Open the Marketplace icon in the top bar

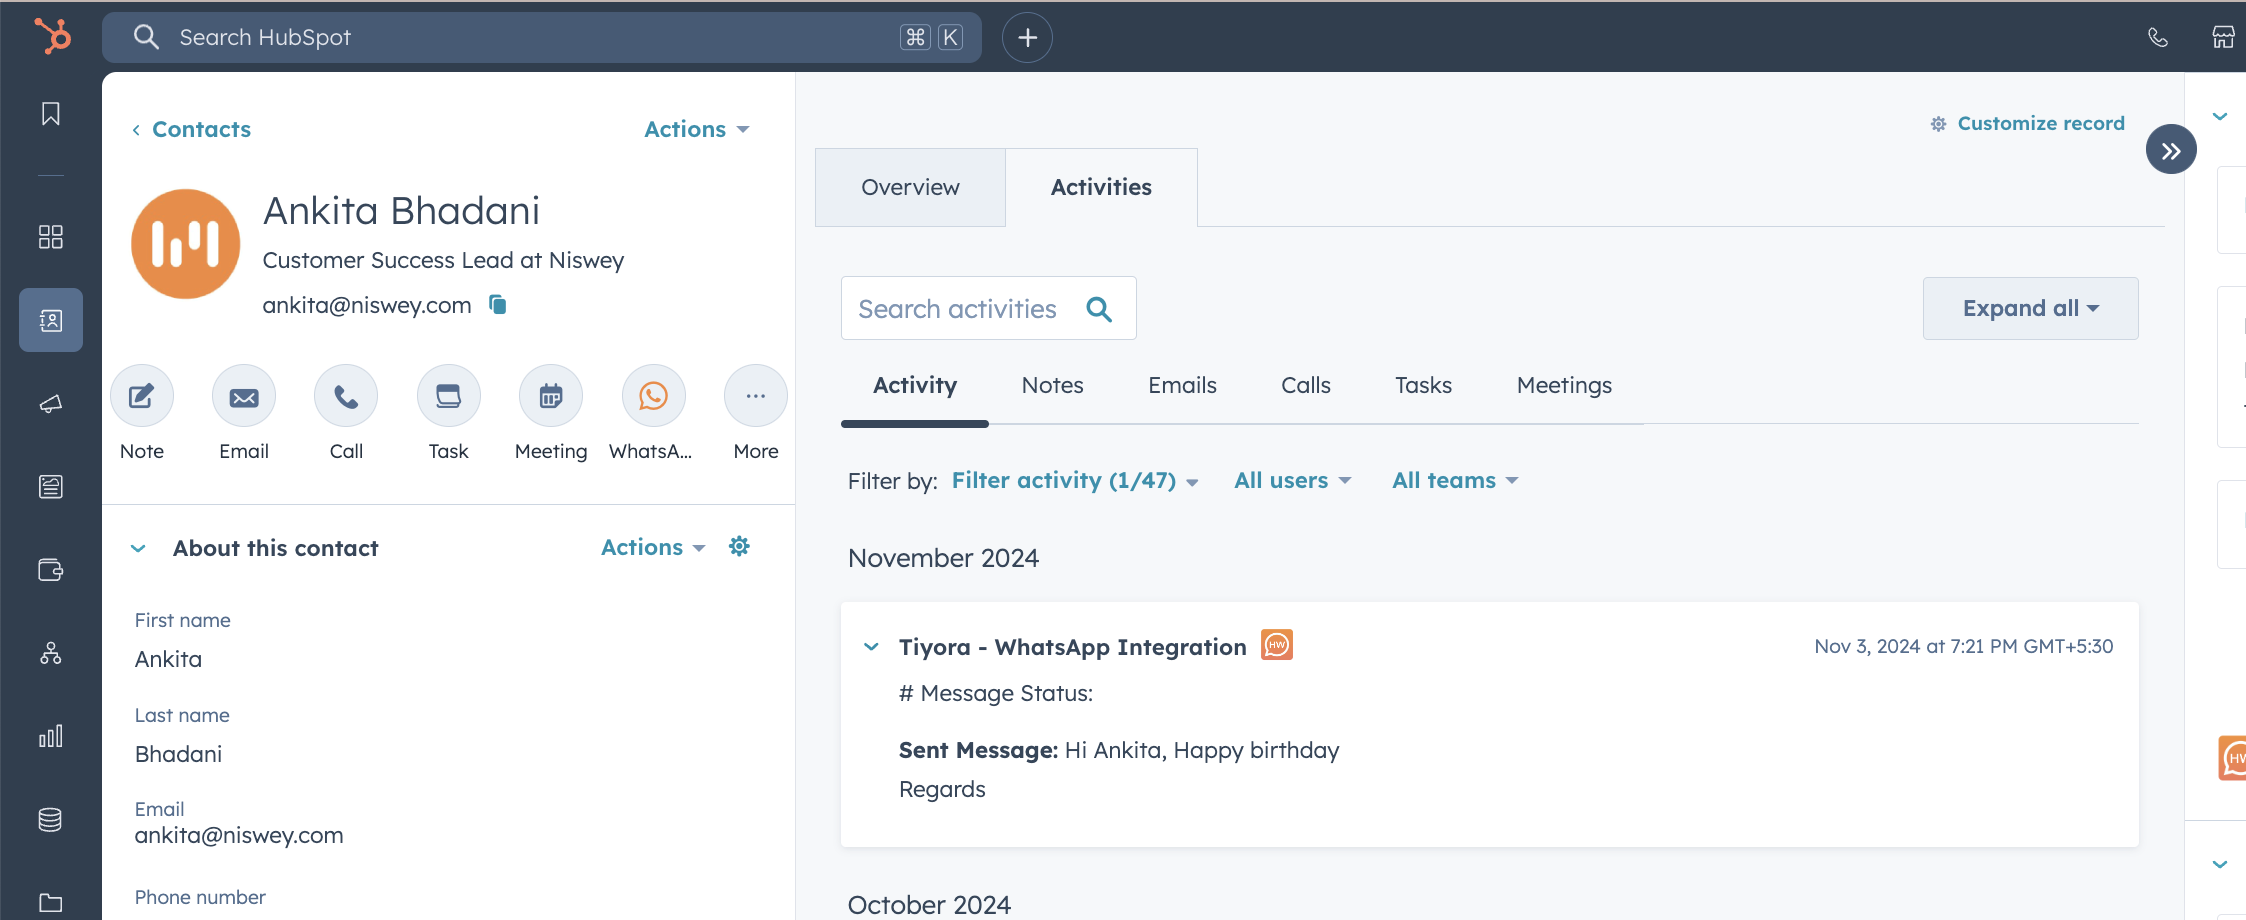[x=2224, y=37]
